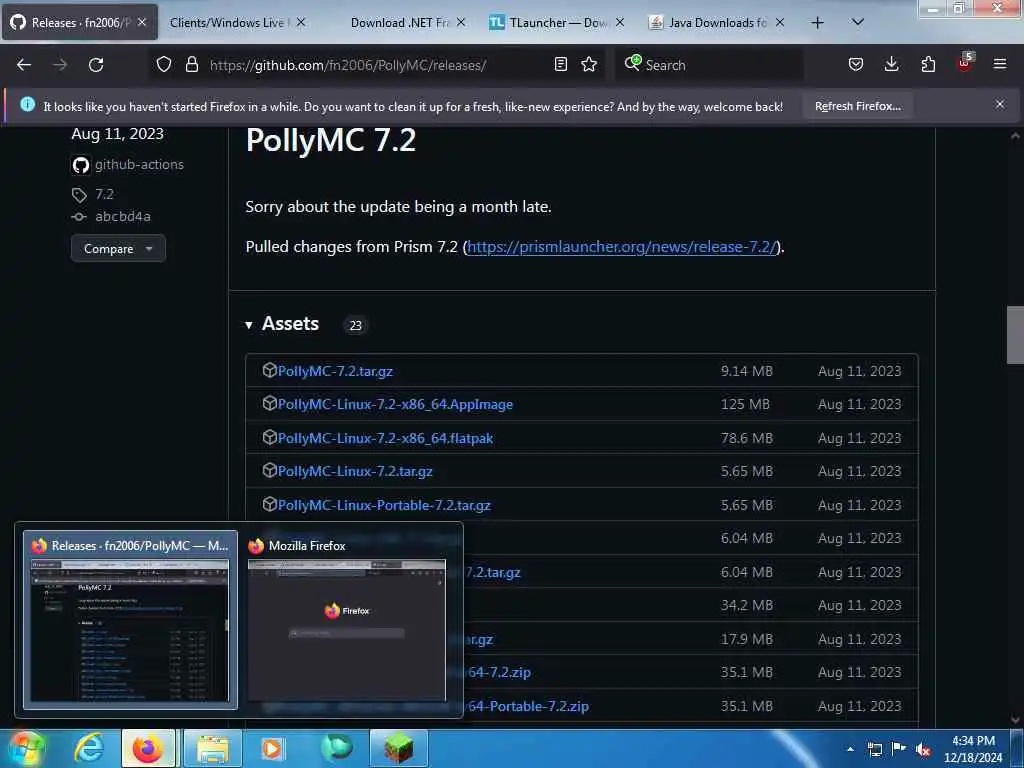
Task: Select Releases fn2006/PollyMC window thumbnail
Action: tap(130, 620)
